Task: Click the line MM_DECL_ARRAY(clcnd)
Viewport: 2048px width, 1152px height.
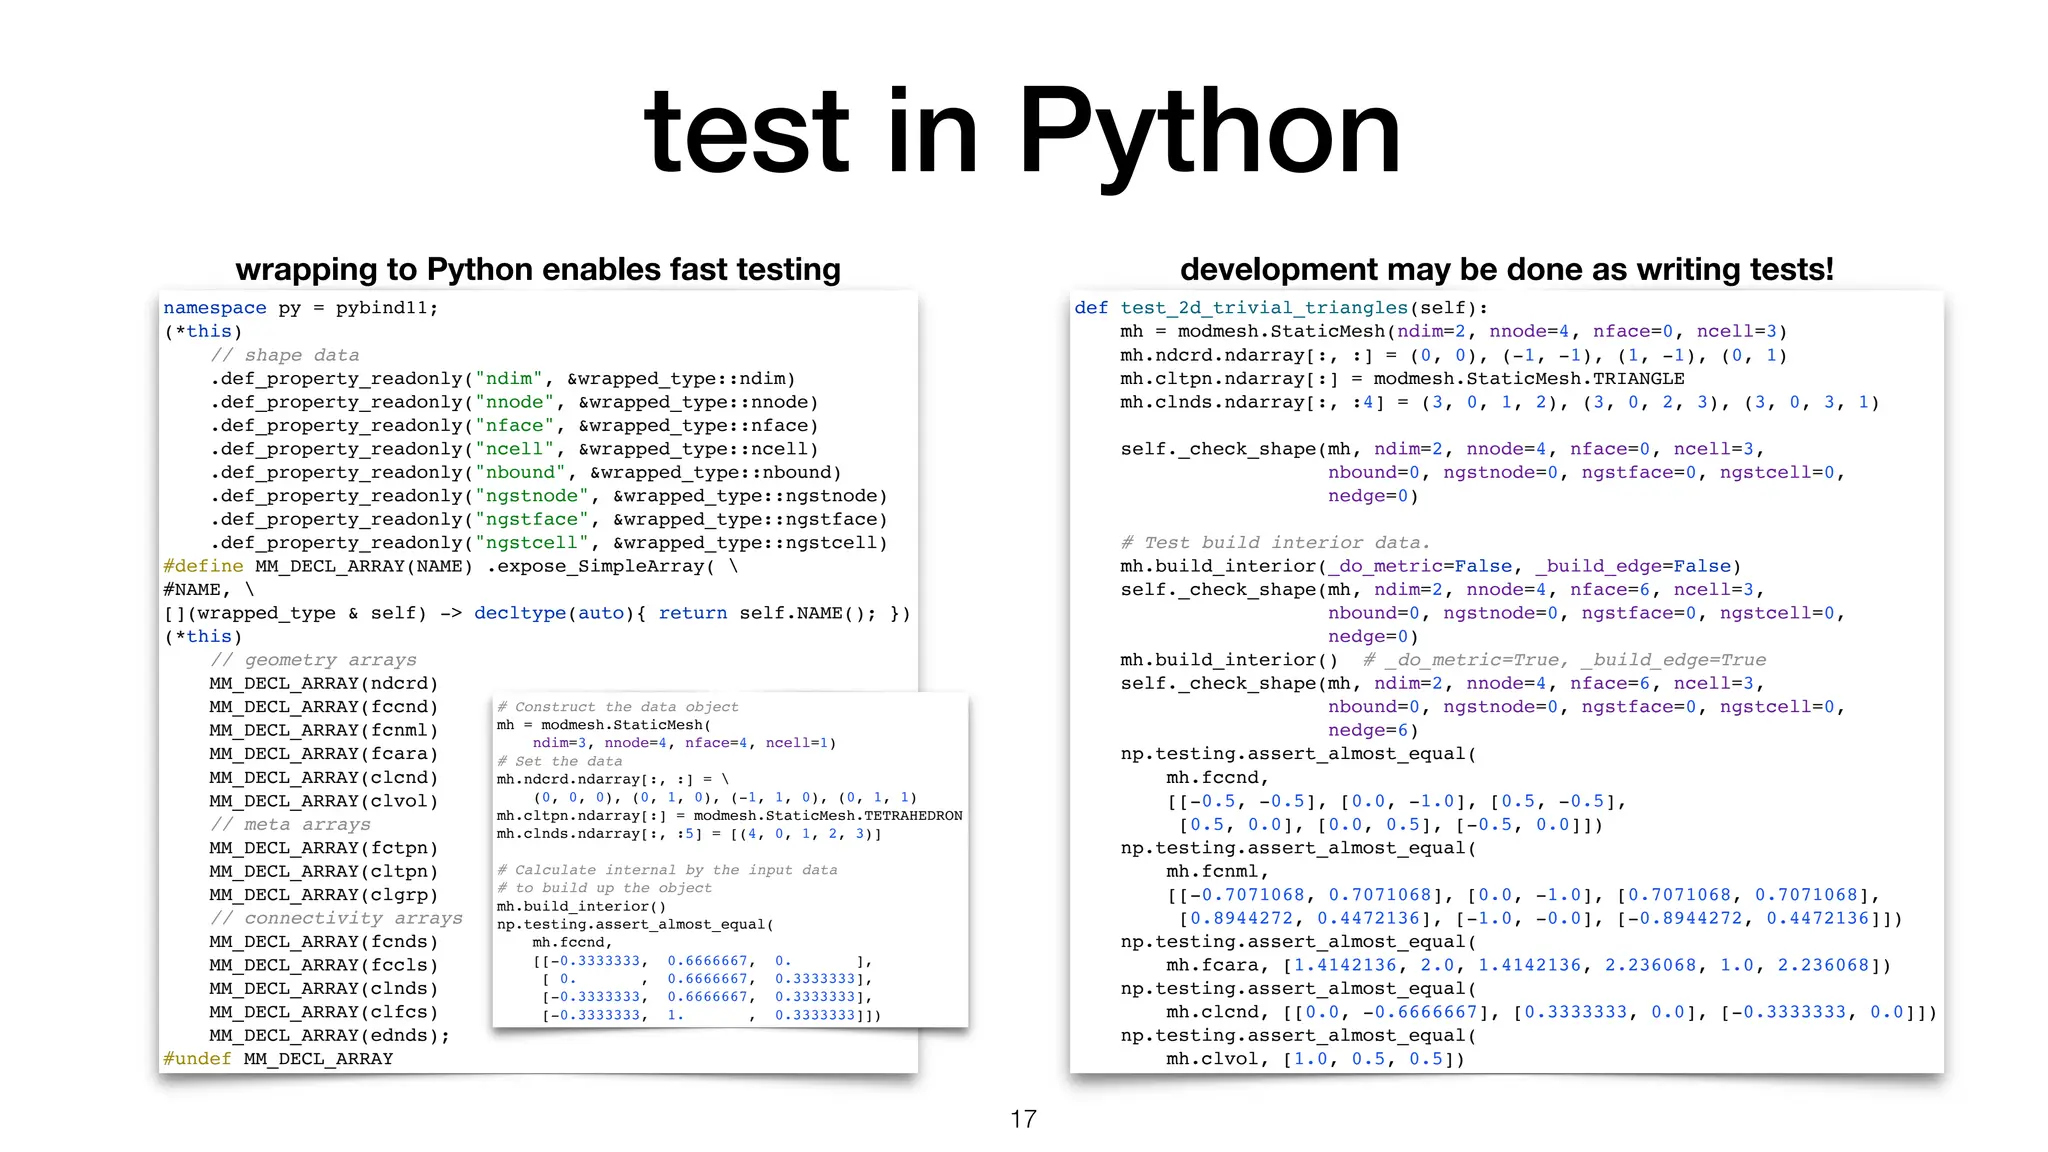Action: click(x=324, y=778)
